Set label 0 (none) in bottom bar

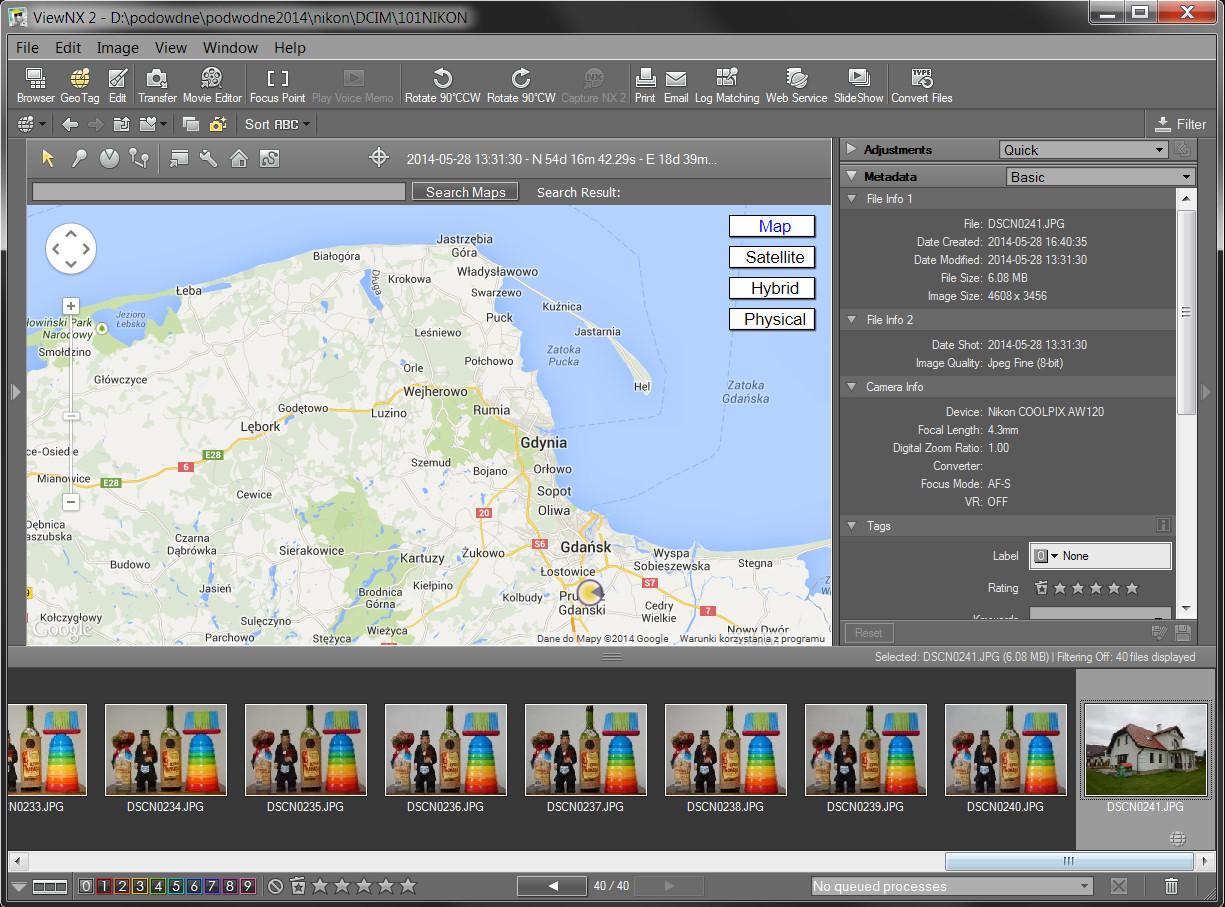click(86, 886)
